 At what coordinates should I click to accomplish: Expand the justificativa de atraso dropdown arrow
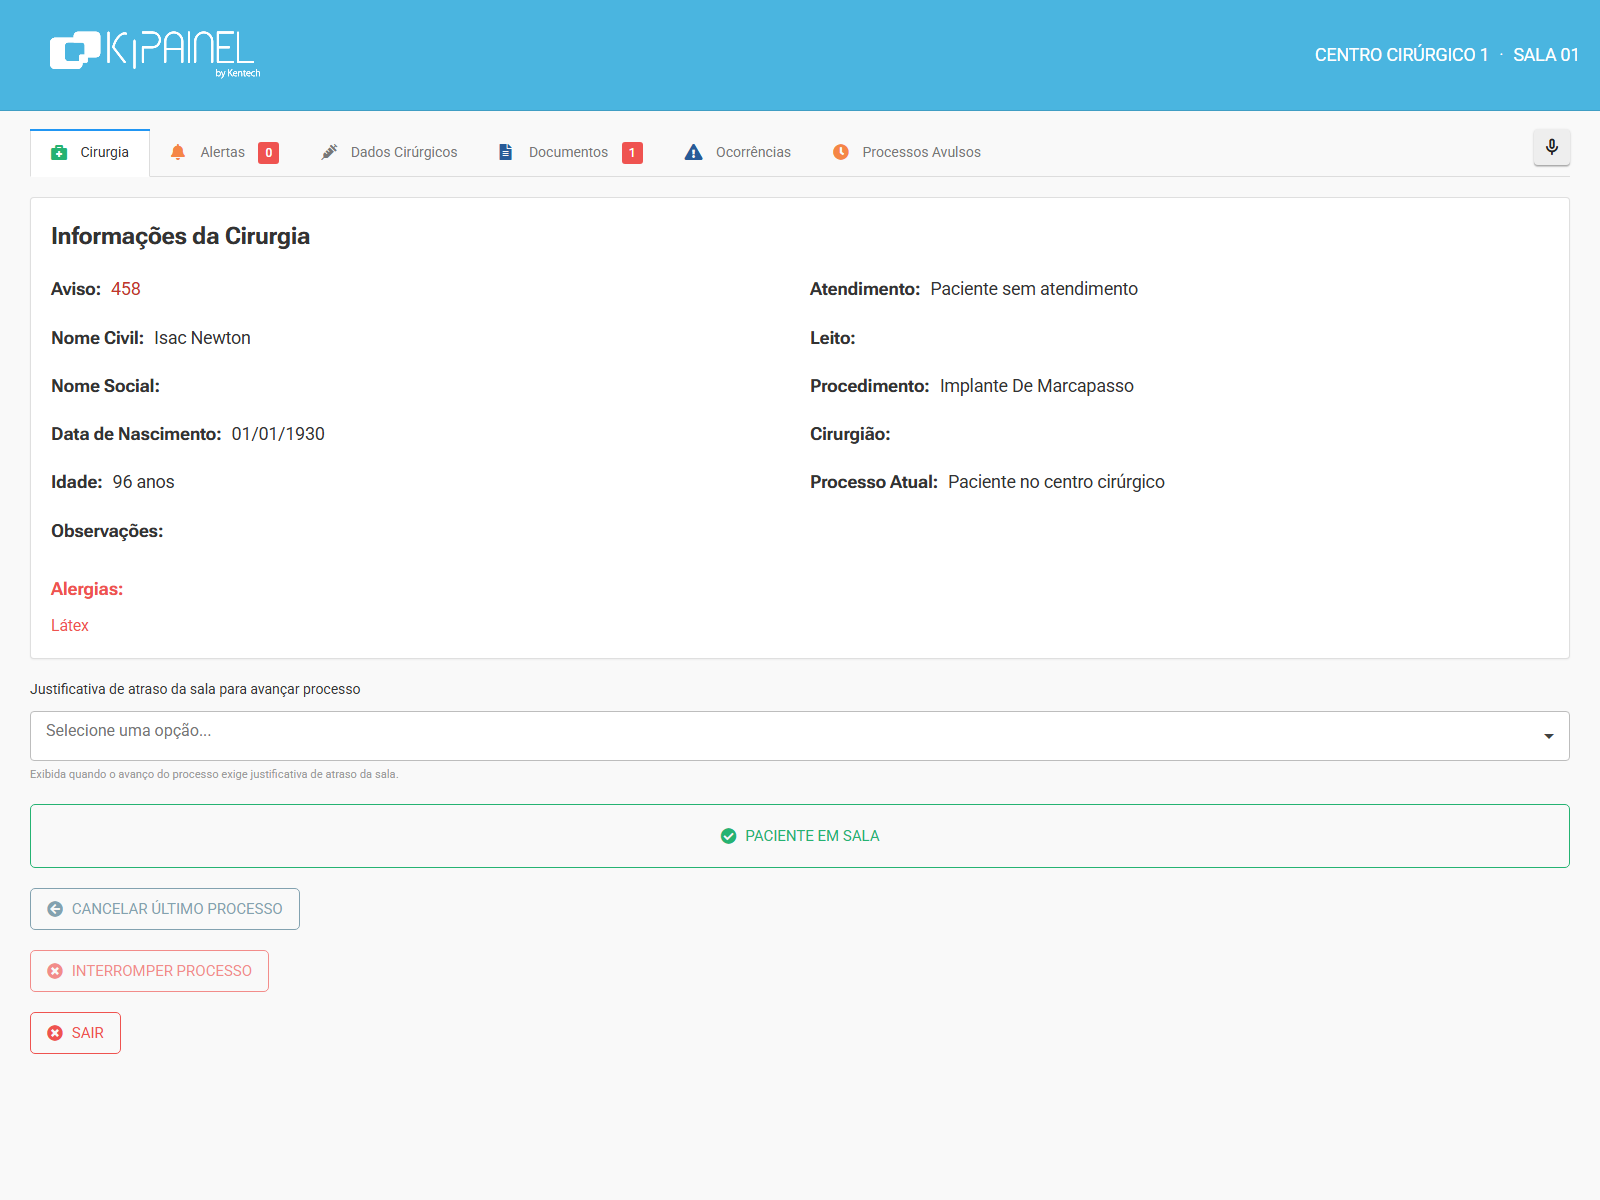point(1548,736)
